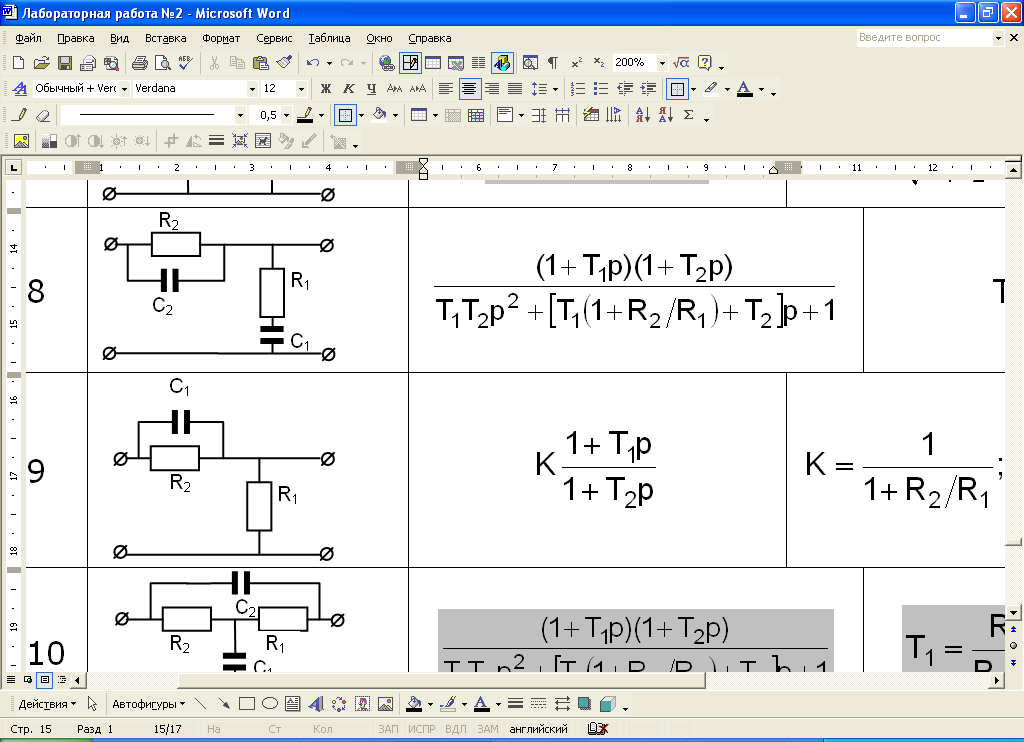Insert a Microsoft Excel worksheet
The height and width of the screenshot is (742, 1024).
click(456, 63)
